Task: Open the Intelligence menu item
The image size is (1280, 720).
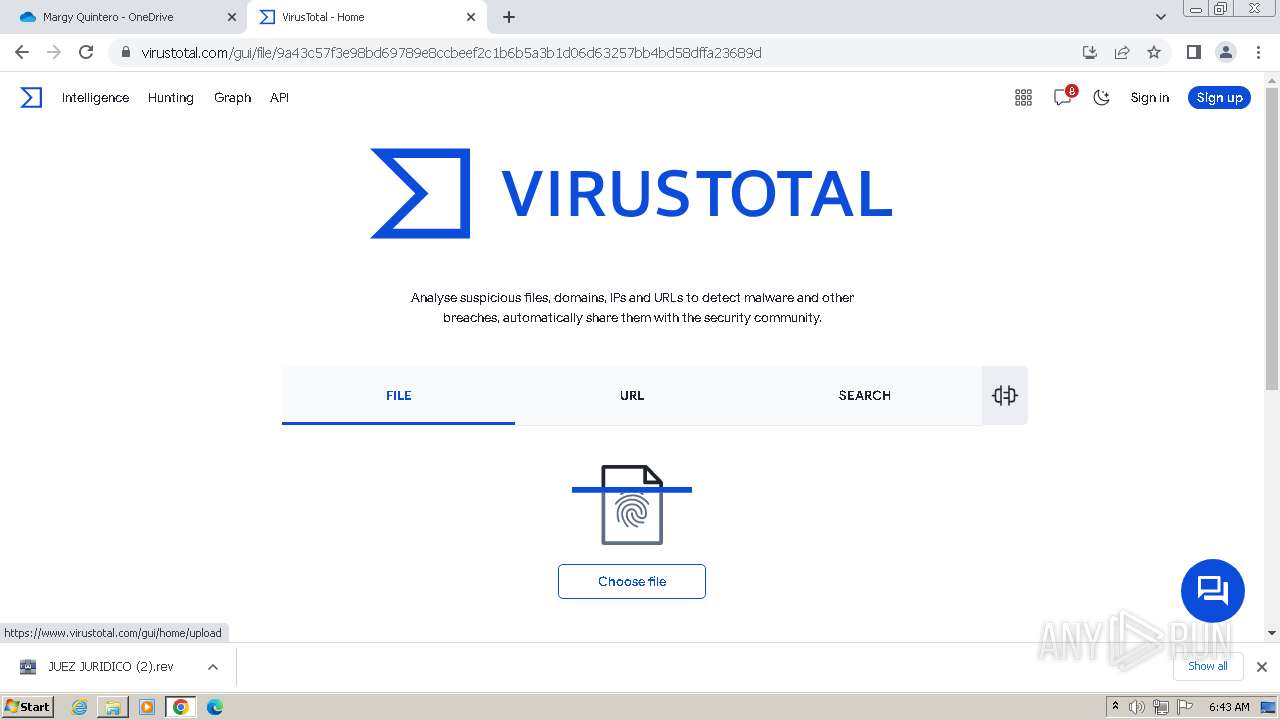Action: click(95, 97)
